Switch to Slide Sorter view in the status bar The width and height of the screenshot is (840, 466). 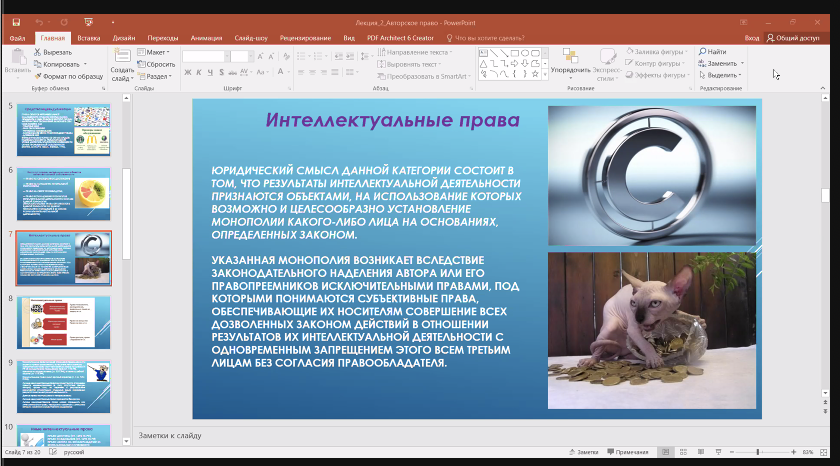pos(683,452)
